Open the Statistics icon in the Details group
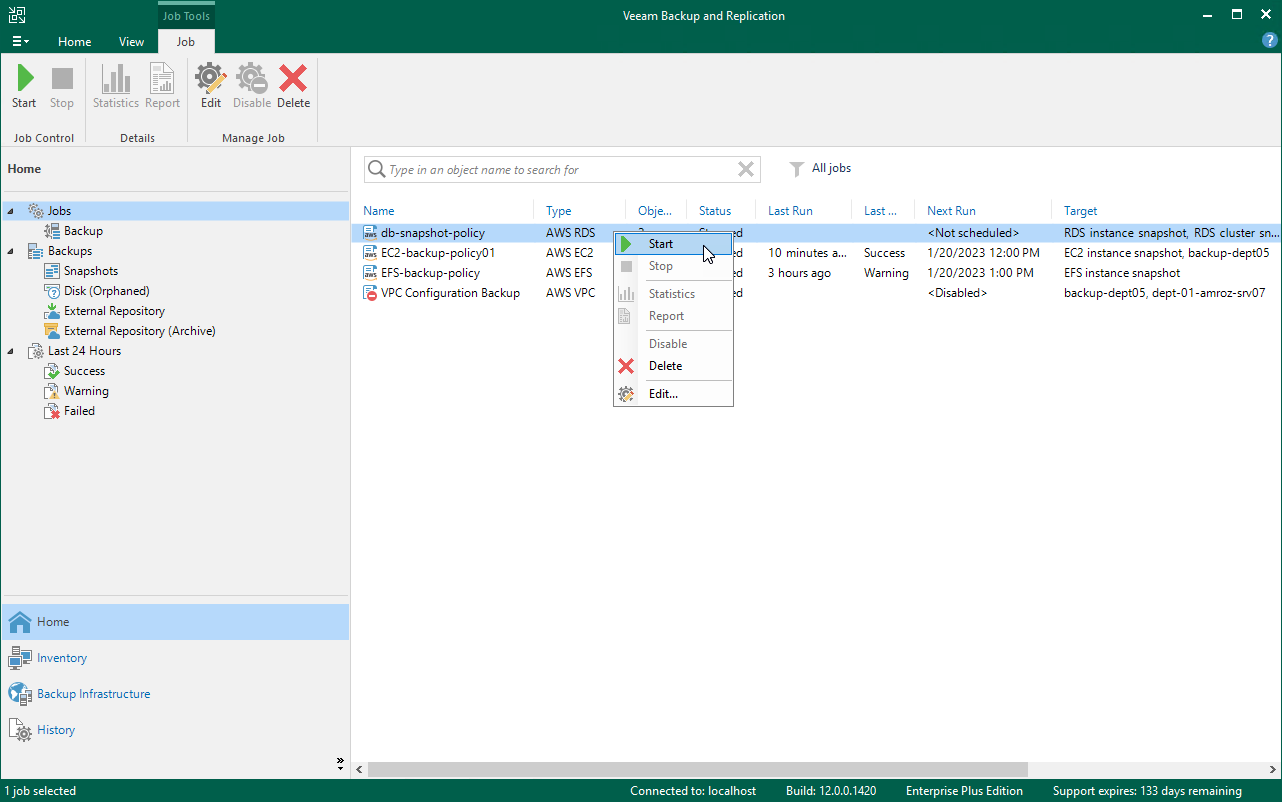 (x=115, y=85)
